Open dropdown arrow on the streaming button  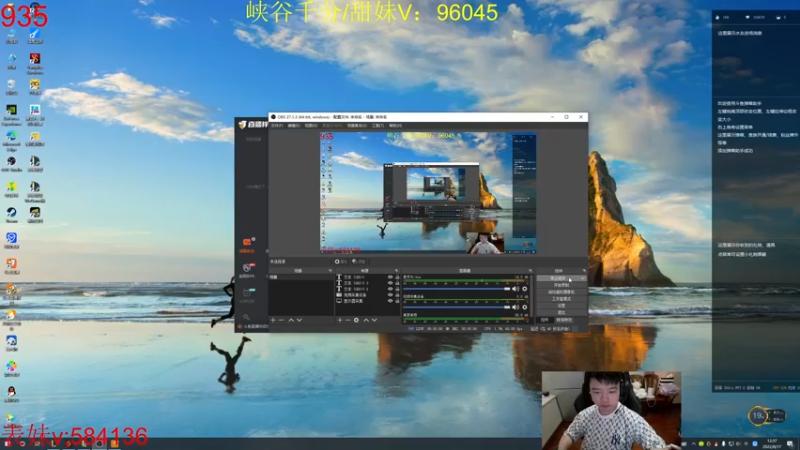(583, 278)
